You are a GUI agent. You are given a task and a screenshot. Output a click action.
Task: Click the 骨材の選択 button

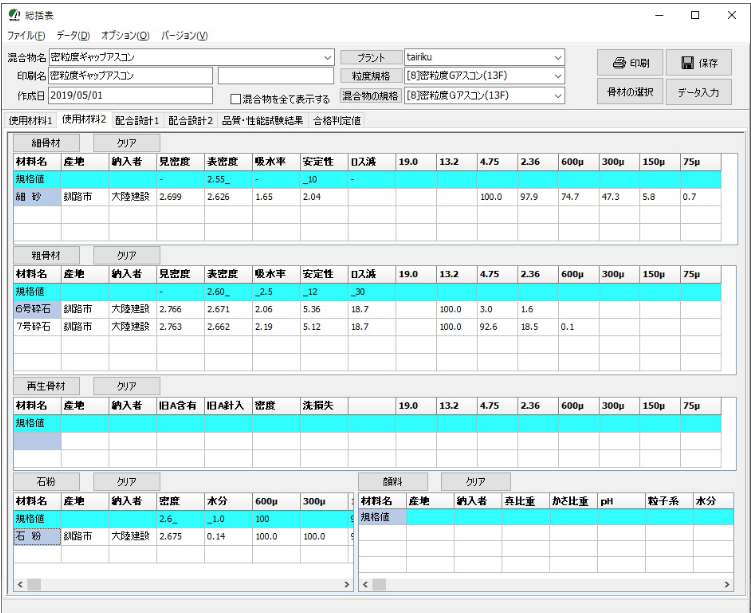click(x=628, y=92)
